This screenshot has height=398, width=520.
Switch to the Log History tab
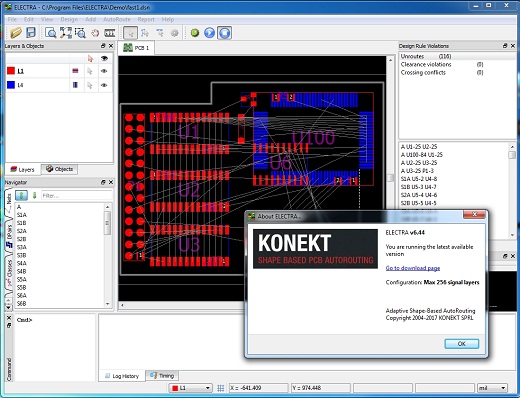coord(122,376)
